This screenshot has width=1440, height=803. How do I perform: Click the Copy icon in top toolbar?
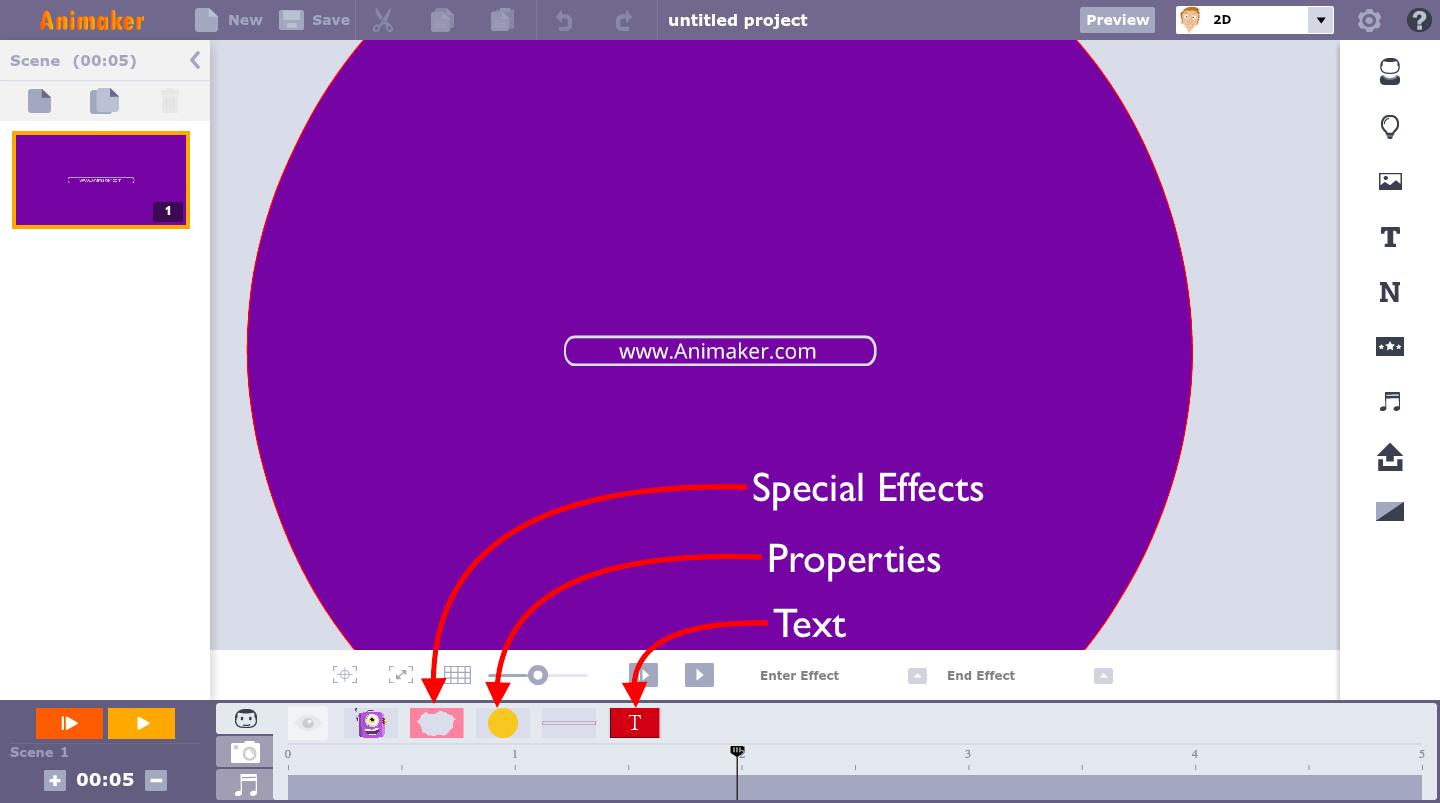coord(441,20)
